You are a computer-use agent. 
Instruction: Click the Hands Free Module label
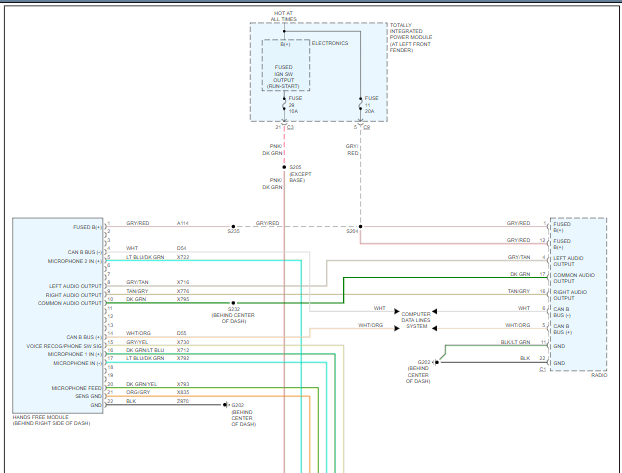click(50, 419)
